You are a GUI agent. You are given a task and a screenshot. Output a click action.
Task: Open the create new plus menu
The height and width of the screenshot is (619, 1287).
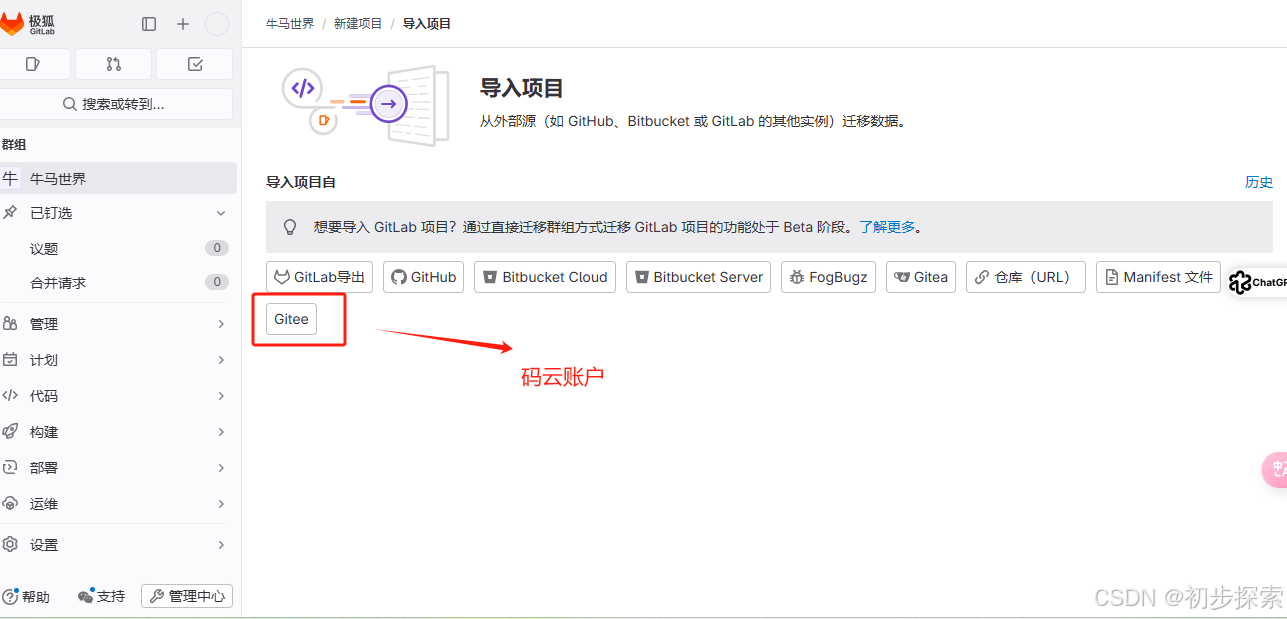pyautogui.click(x=183, y=24)
